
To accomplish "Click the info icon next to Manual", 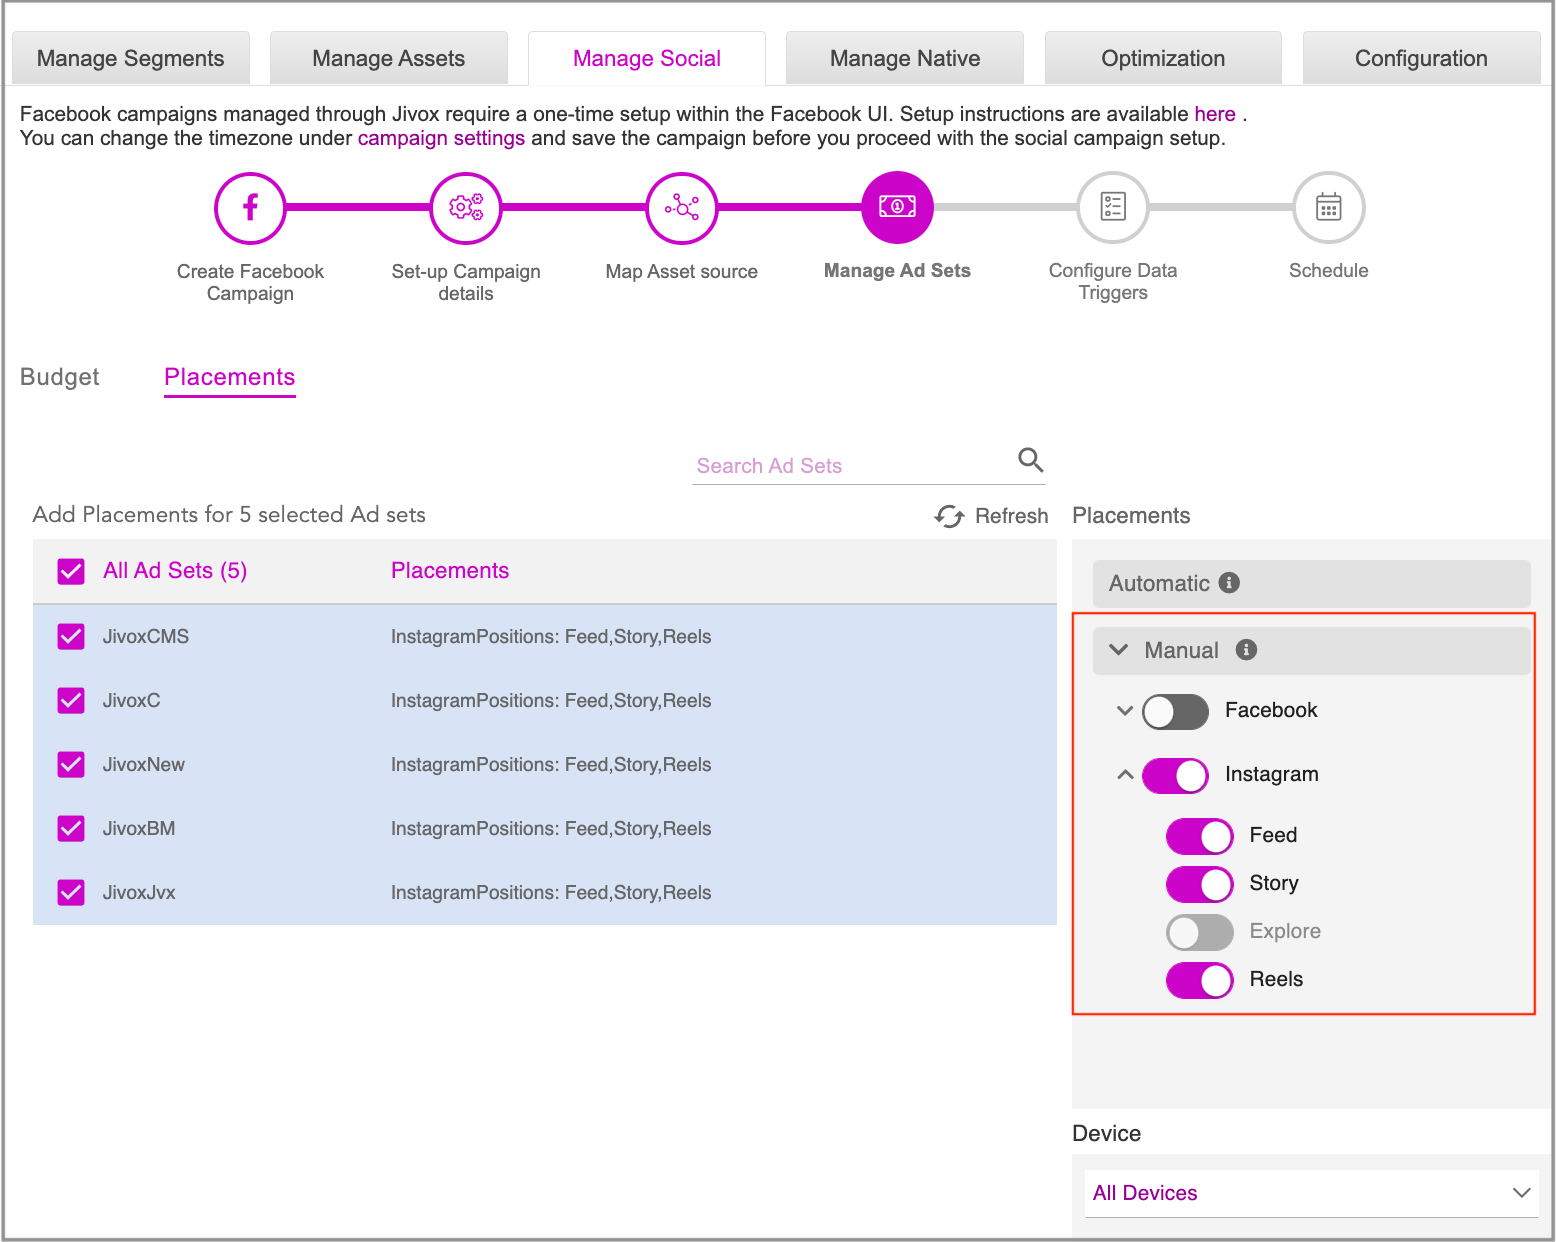I will click(1246, 650).
